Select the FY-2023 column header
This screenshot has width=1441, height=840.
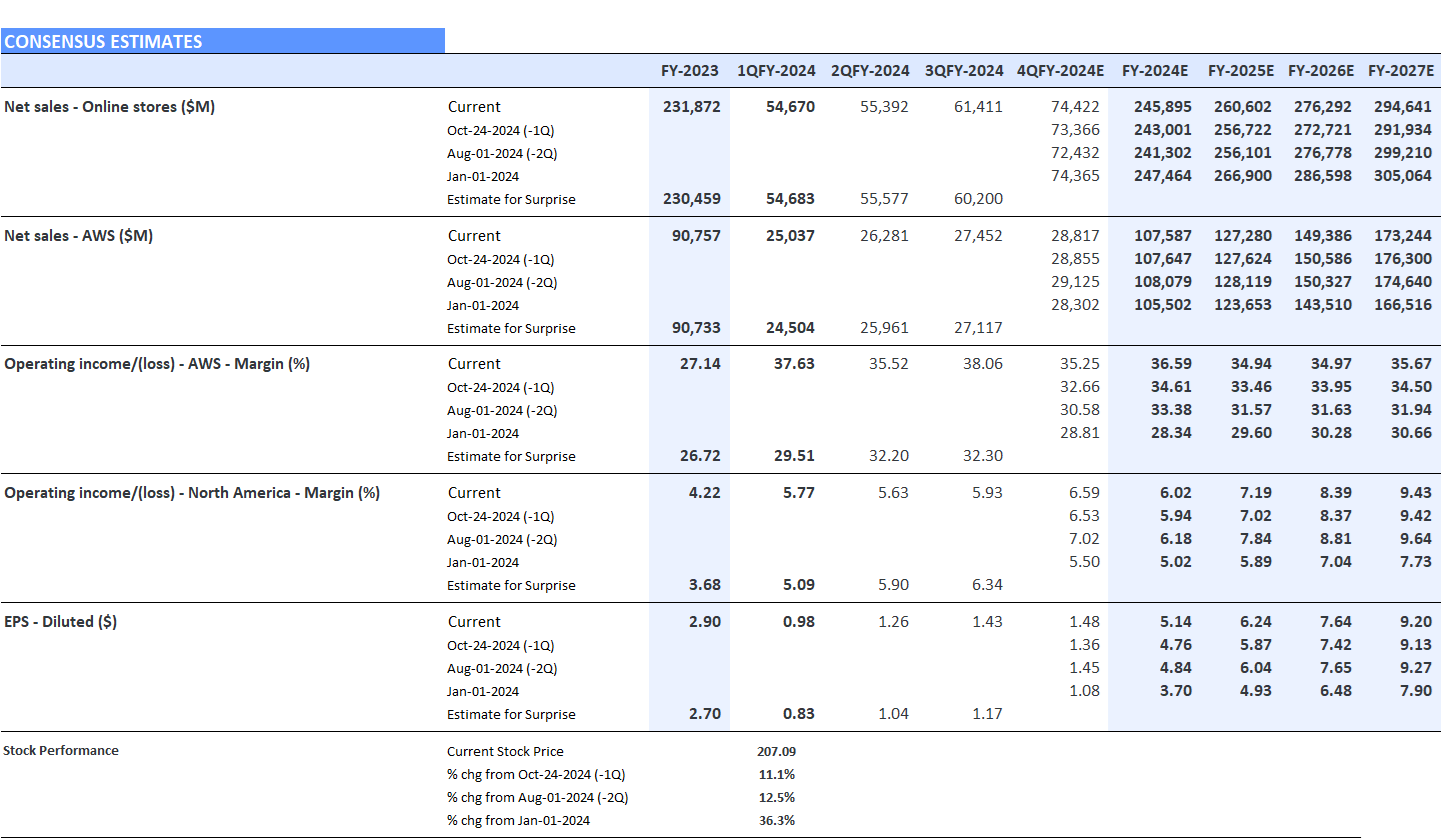tap(689, 71)
